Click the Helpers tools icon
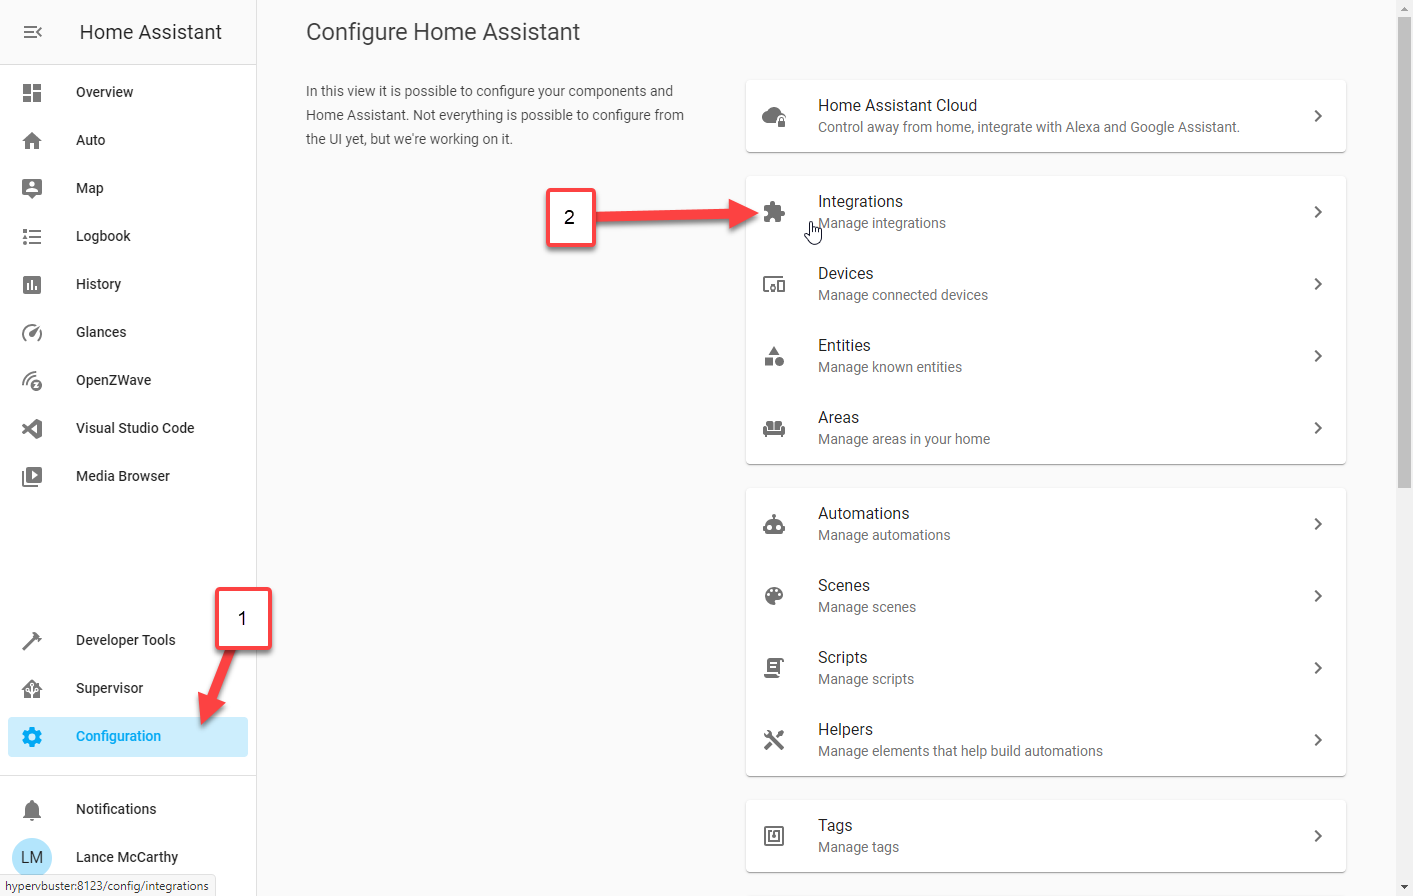 point(774,740)
